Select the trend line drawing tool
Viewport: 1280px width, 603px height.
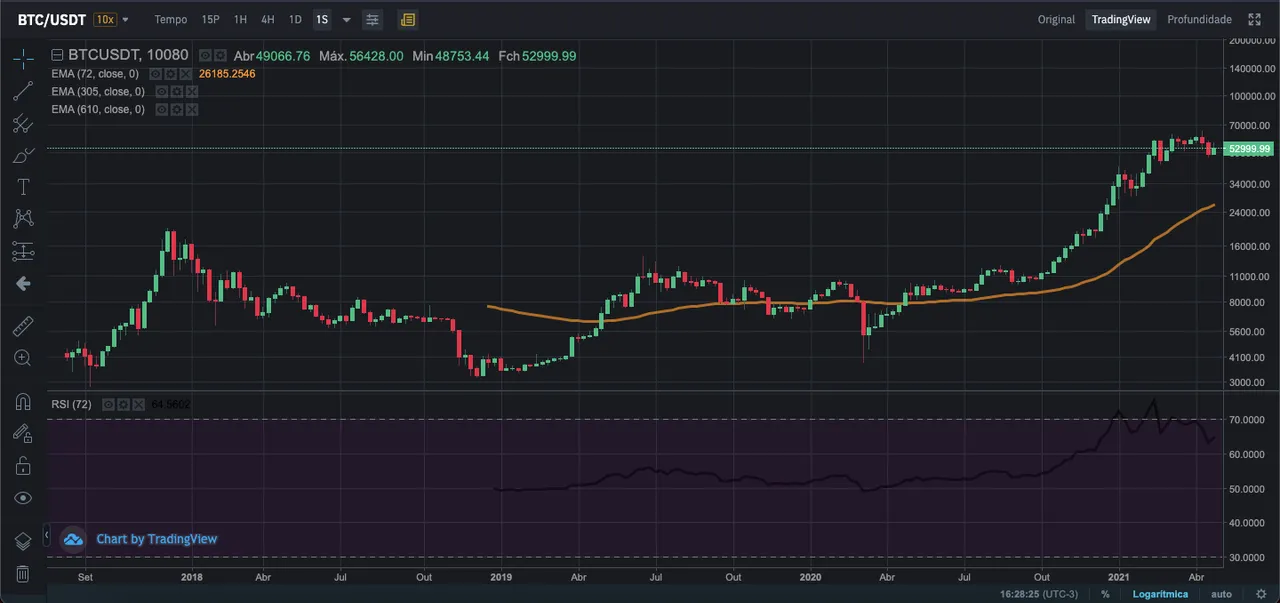(23, 91)
